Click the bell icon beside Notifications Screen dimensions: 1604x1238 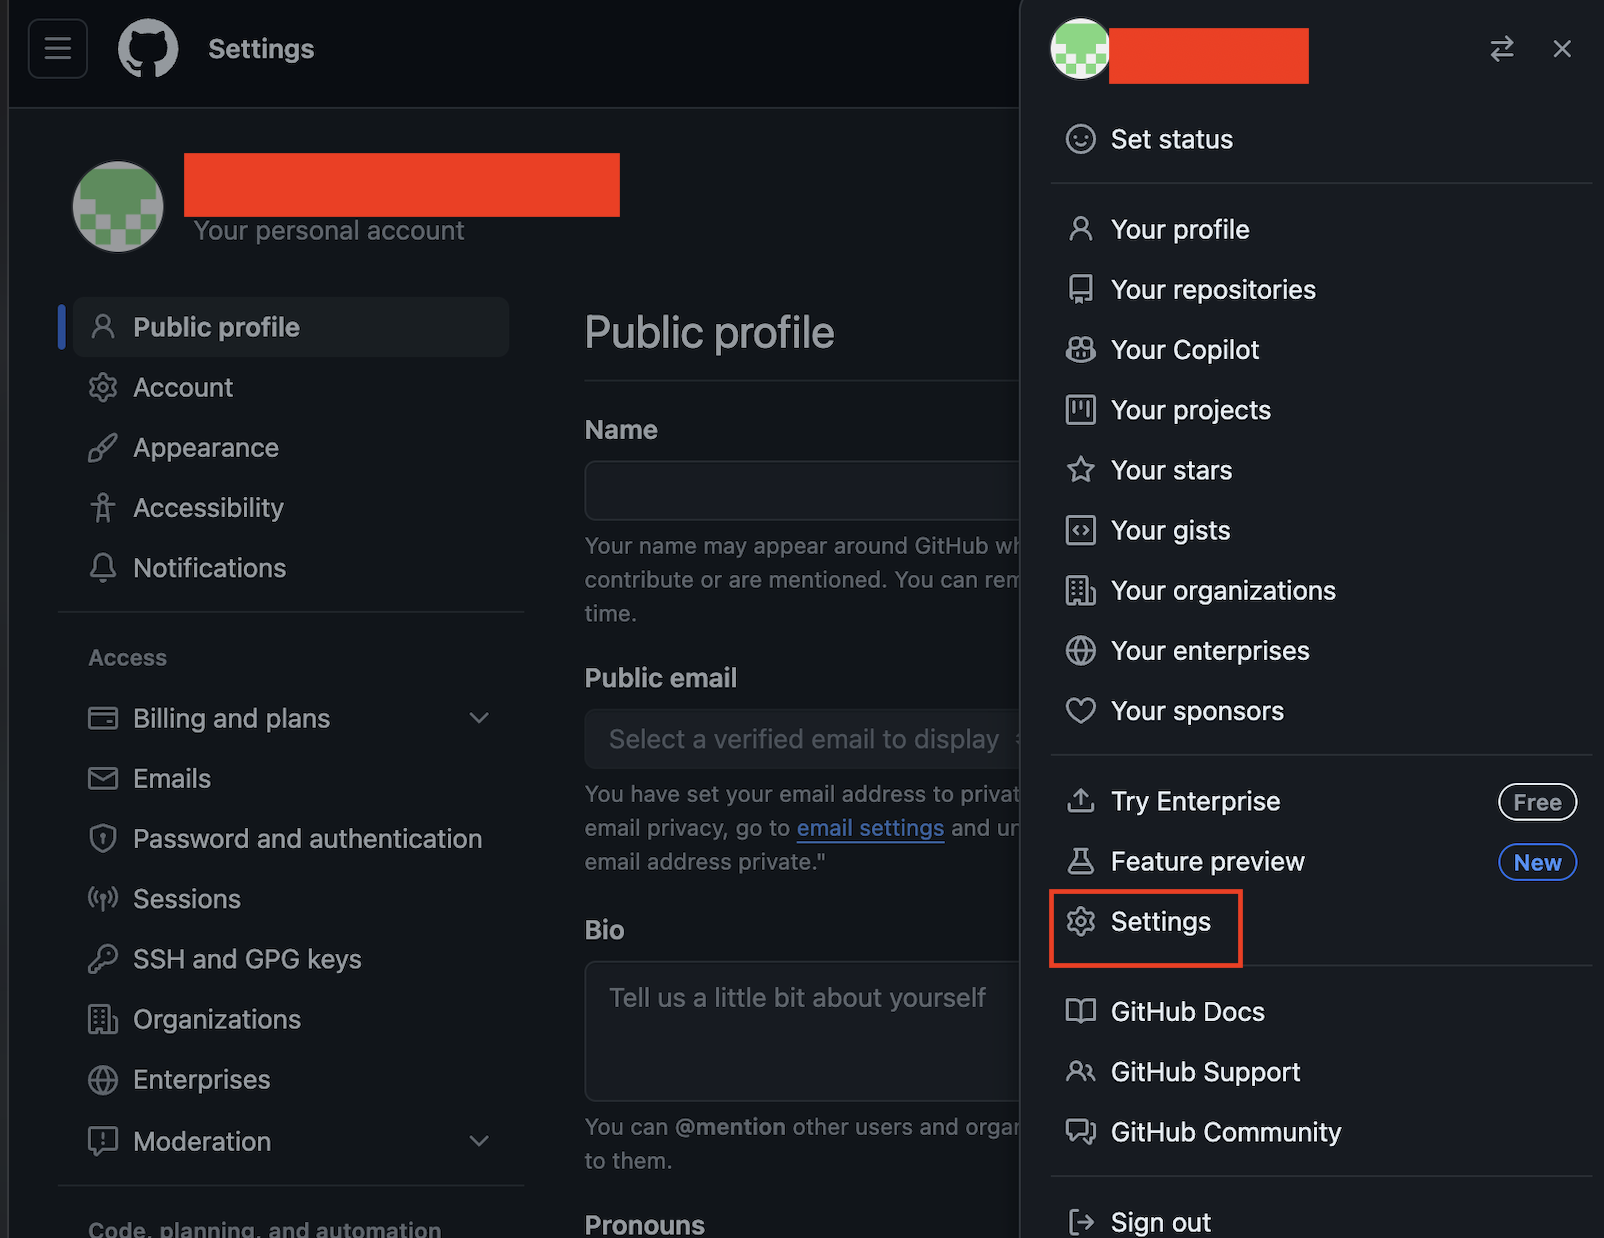[x=103, y=568]
